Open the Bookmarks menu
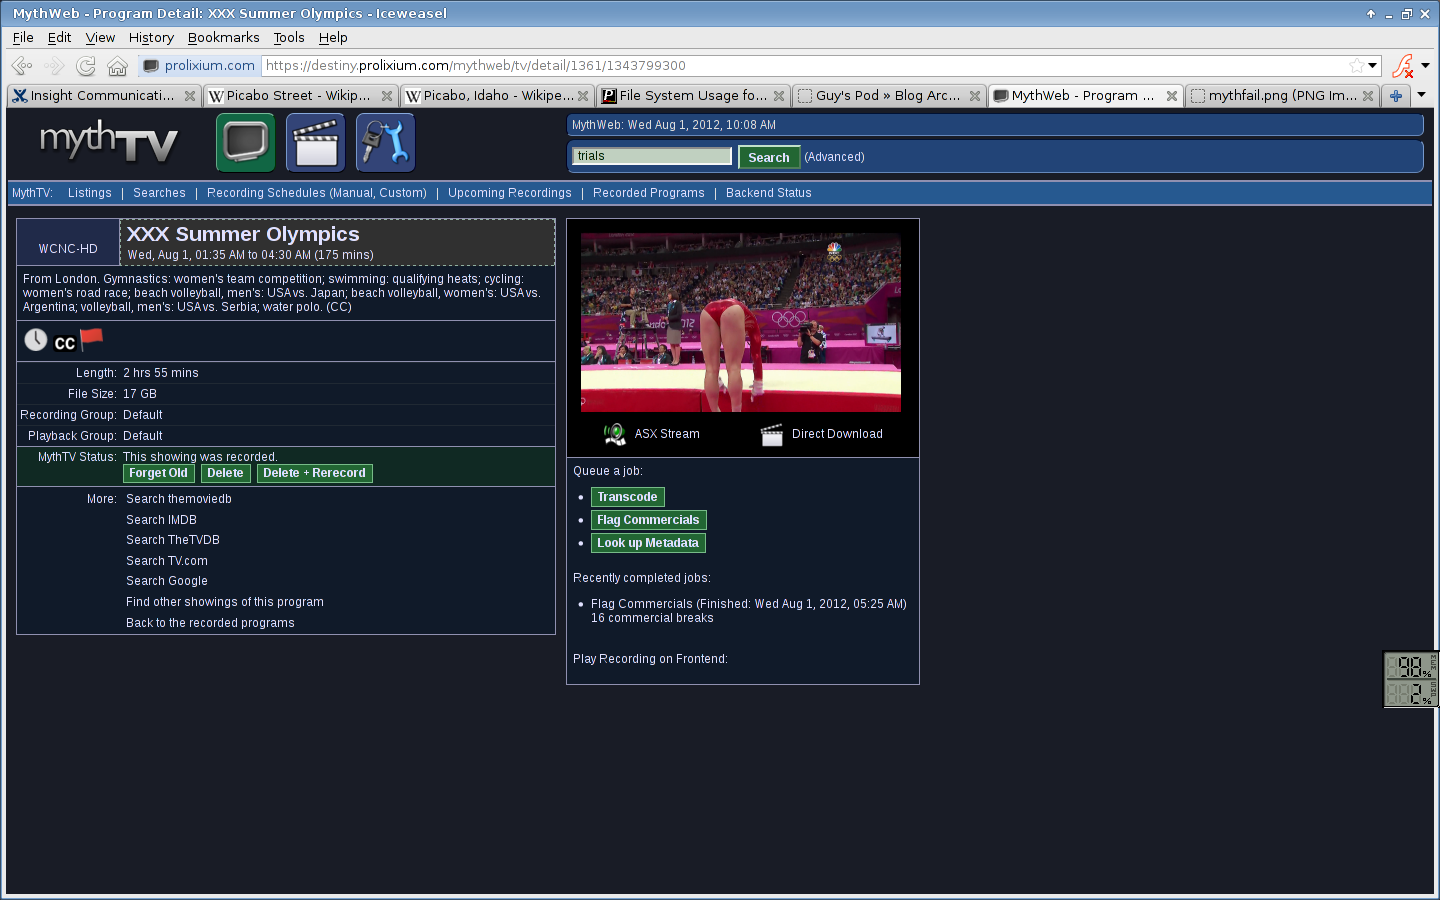The image size is (1440, 900). coord(223,37)
